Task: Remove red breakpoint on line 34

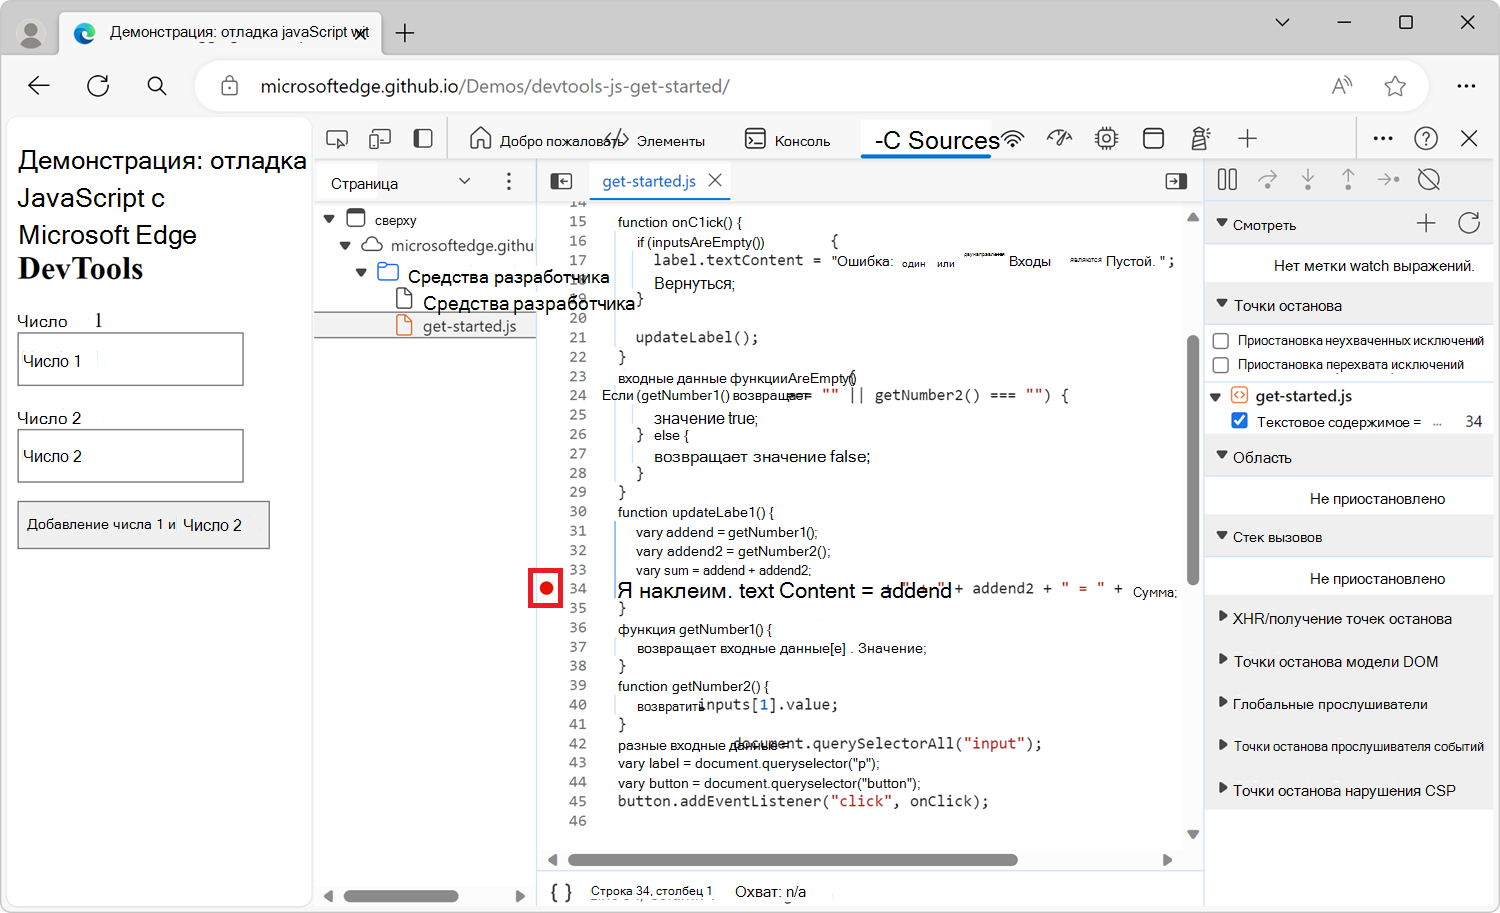Action: tap(546, 588)
